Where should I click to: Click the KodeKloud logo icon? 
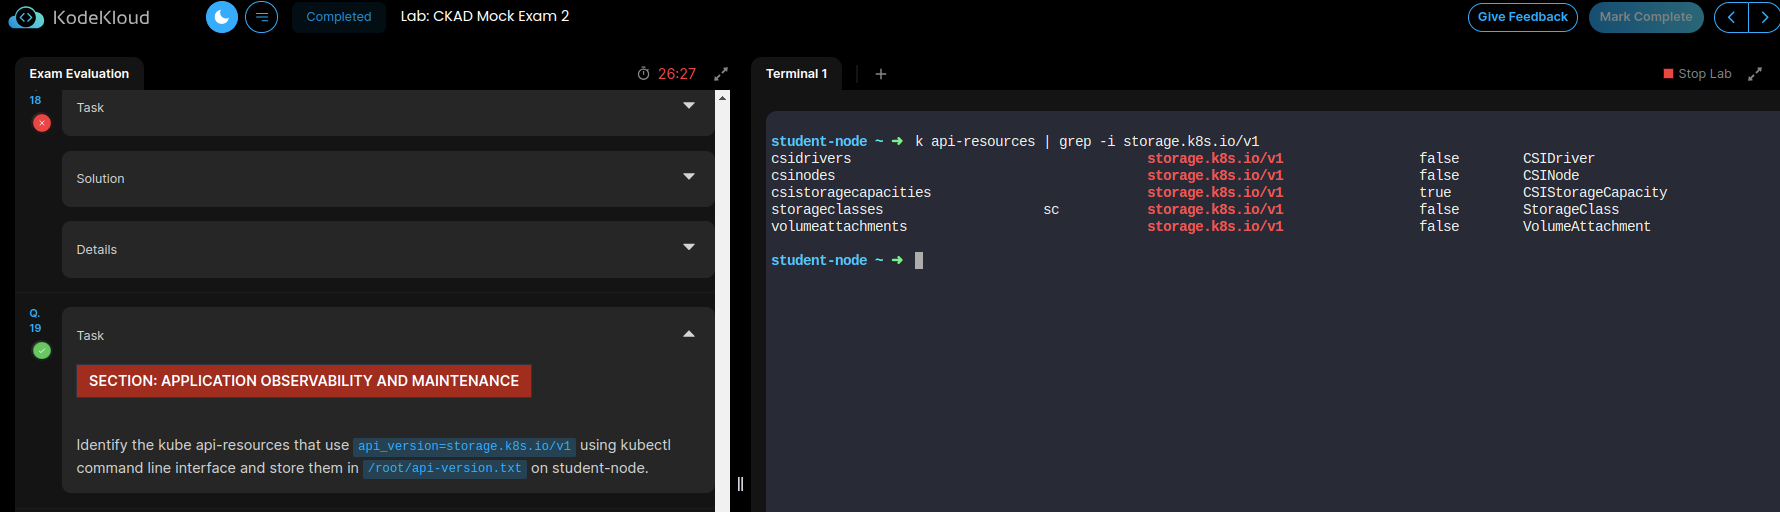26,18
